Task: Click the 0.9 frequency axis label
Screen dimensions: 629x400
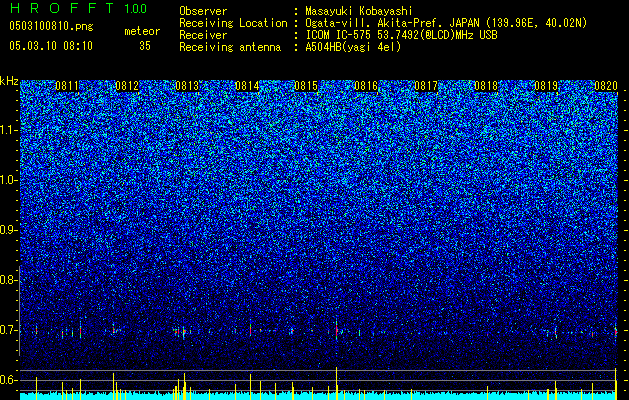Action: (x=8, y=230)
